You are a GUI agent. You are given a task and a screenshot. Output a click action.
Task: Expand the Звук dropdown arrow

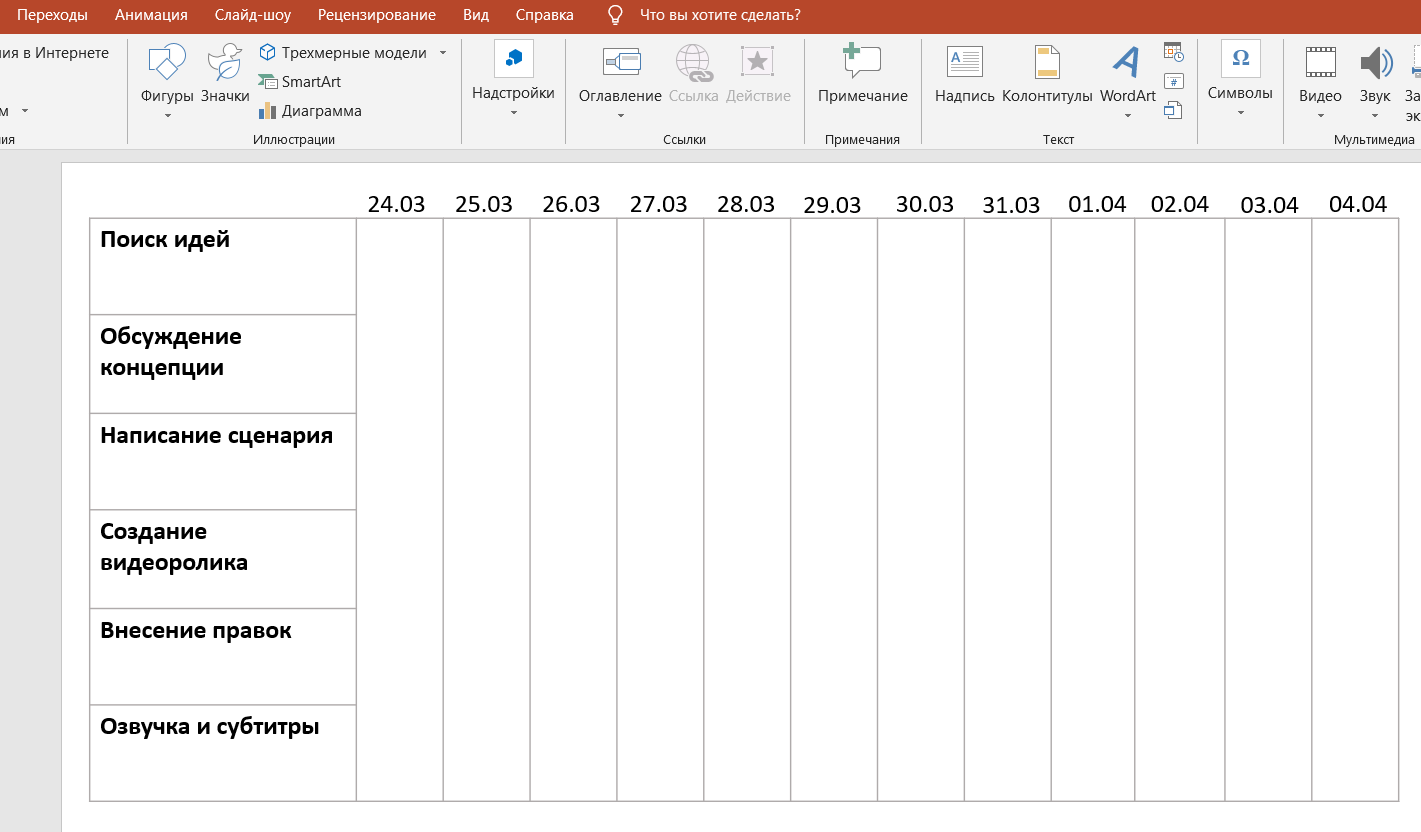pos(1375,116)
